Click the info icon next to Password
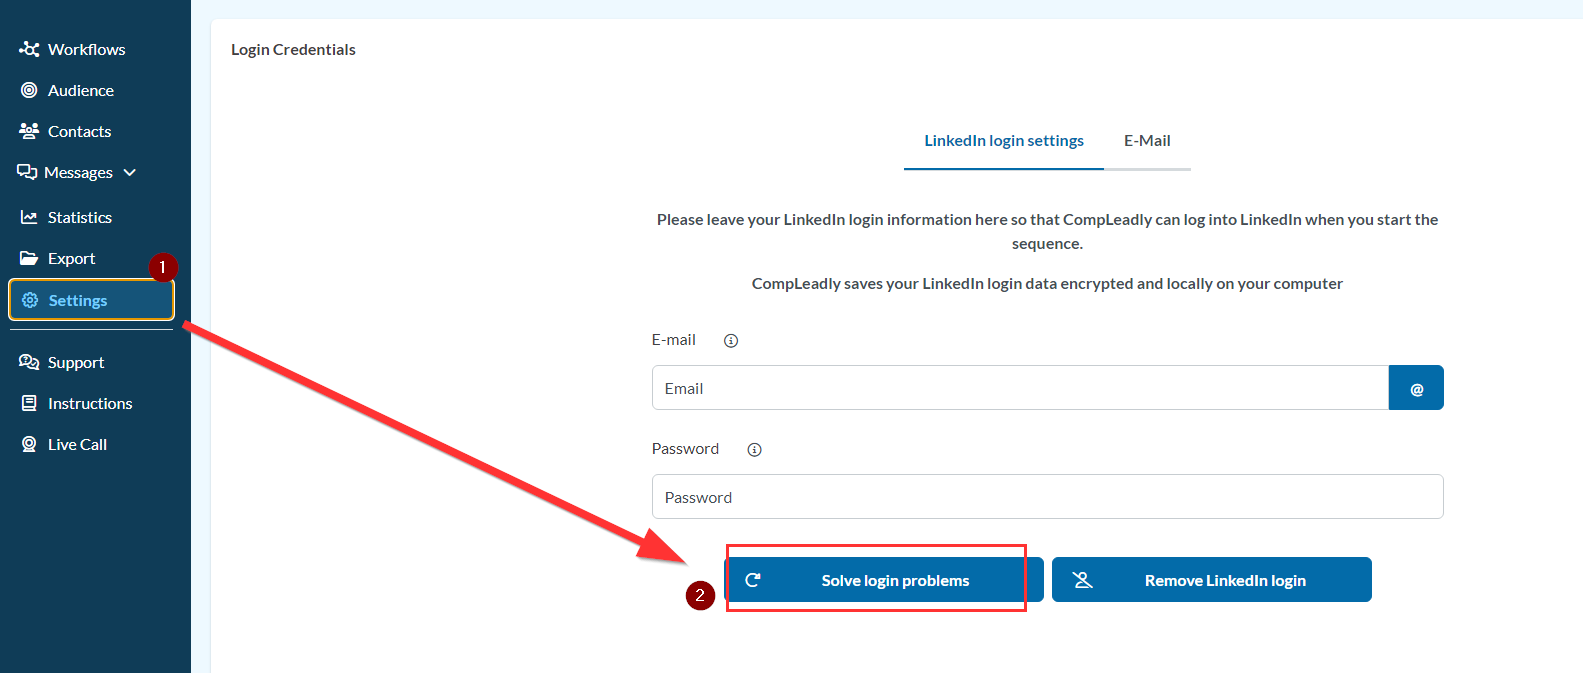The width and height of the screenshot is (1583, 673). [x=755, y=450]
